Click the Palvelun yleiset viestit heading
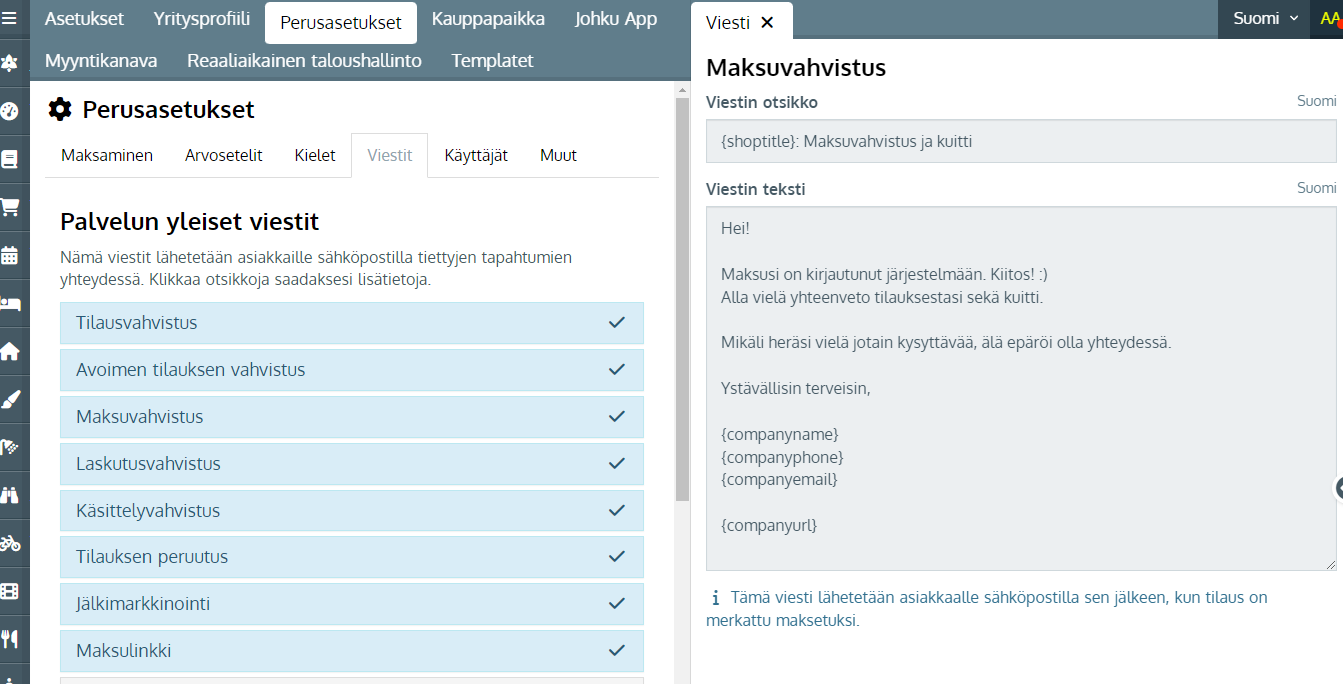This screenshot has height=684, width=1343. click(x=190, y=221)
